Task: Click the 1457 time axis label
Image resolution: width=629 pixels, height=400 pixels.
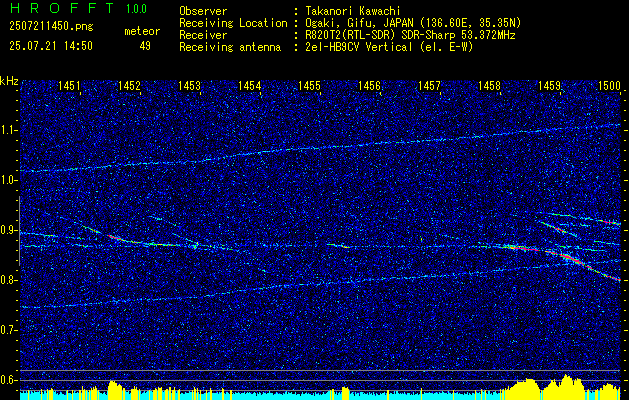Action: coord(429,85)
